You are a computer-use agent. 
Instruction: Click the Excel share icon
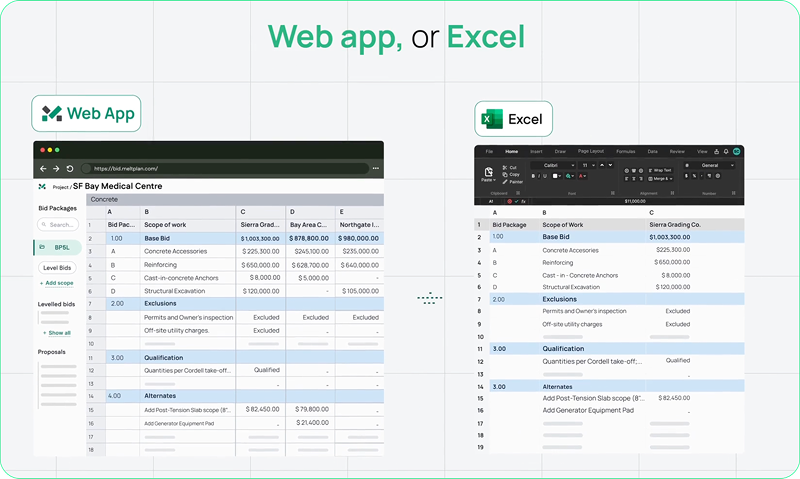coord(716,152)
